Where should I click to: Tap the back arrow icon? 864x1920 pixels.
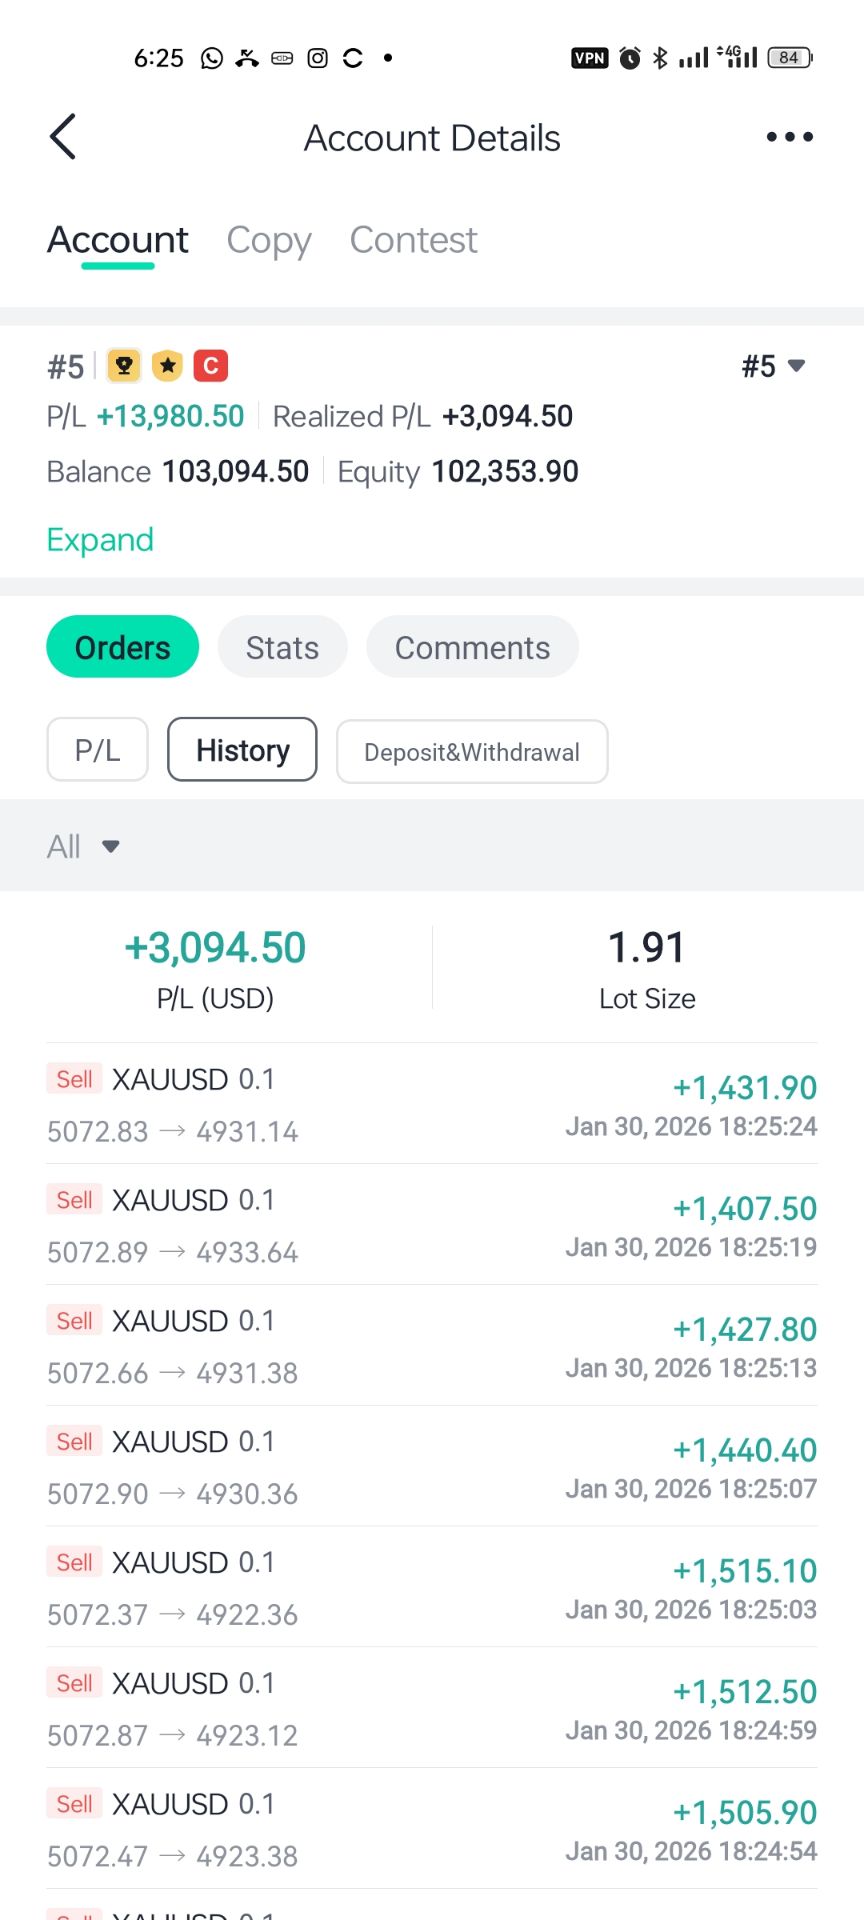(63, 137)
